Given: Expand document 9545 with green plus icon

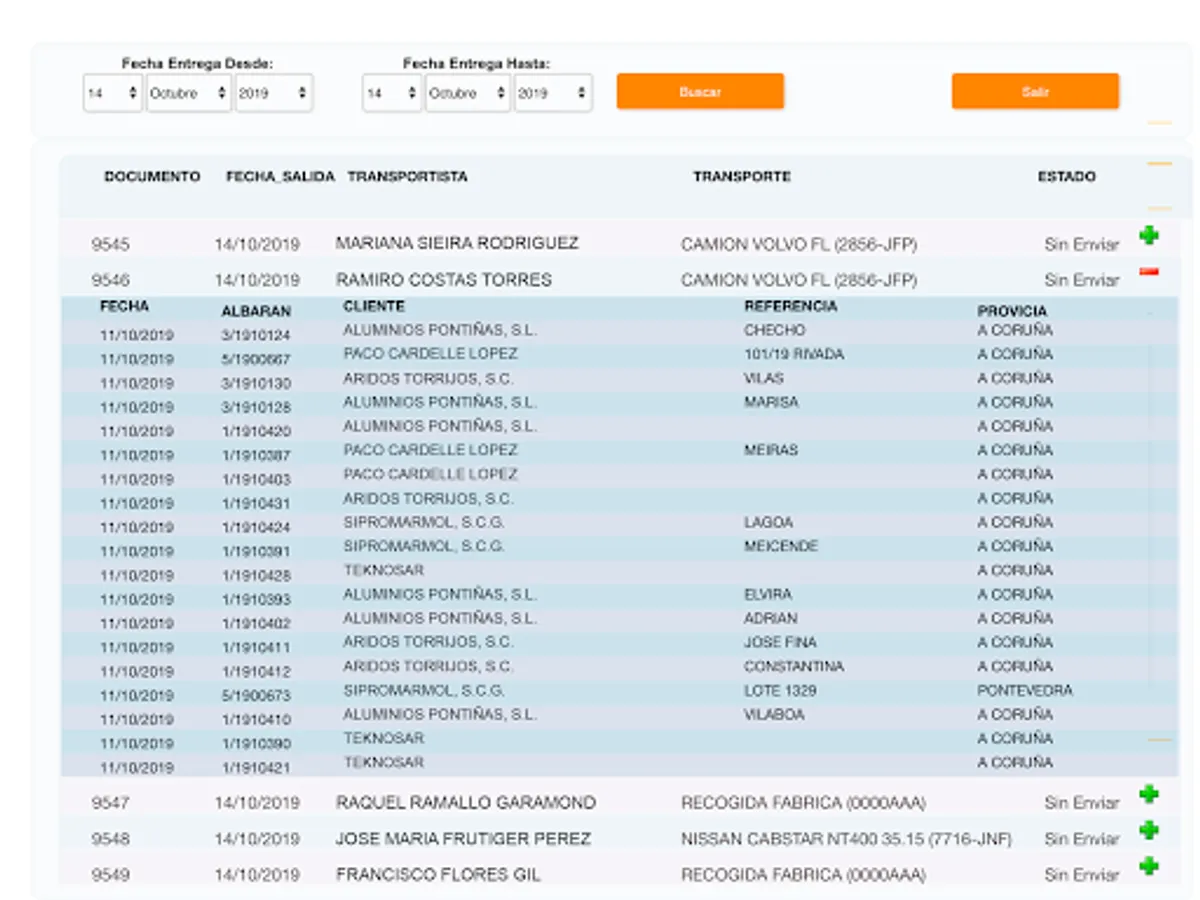Looking at the screenshot, I should [1149, 236].
